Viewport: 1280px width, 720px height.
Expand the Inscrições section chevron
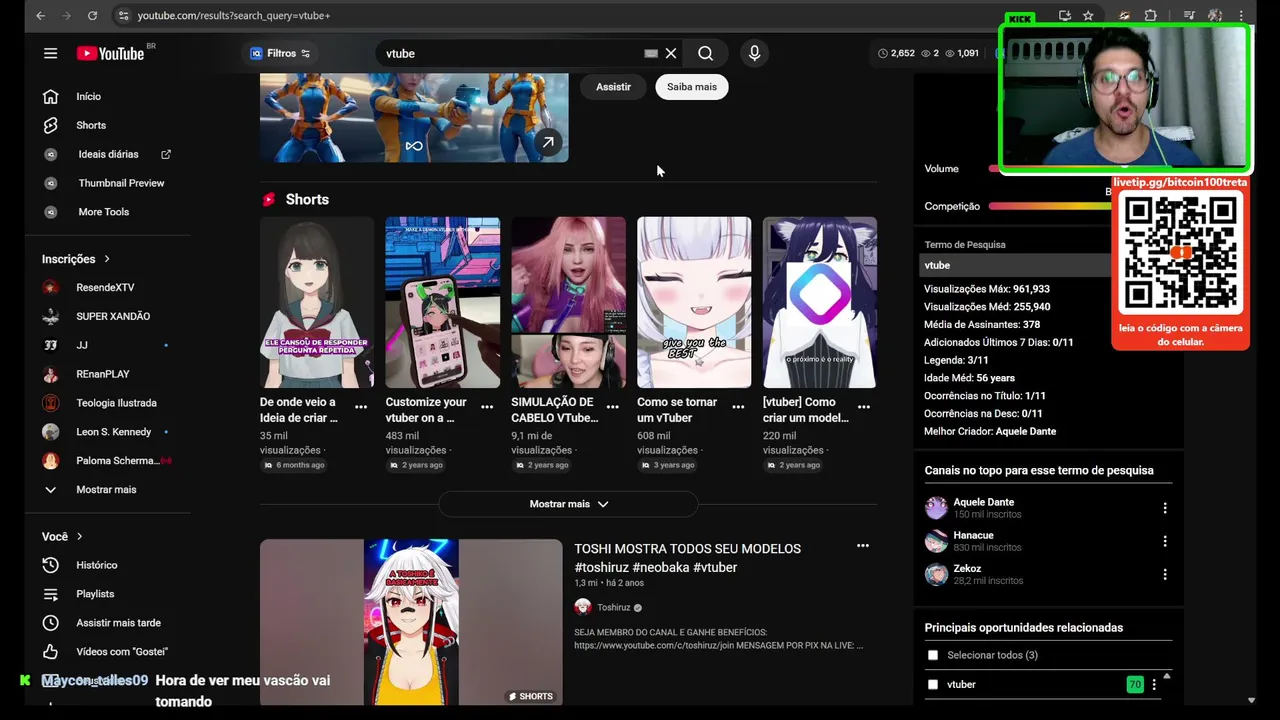coord(107,259)
